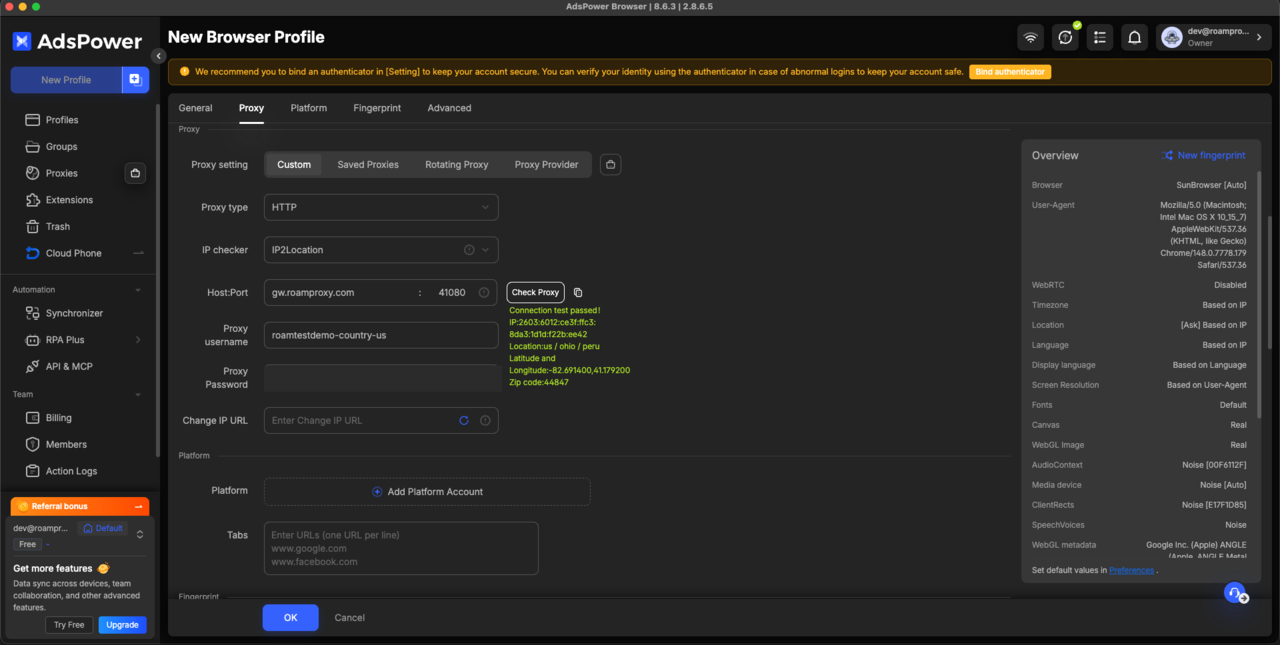Switch to the Advanced tab
The width and height of the screenshot is (1280, 645).
coord(449,108)
